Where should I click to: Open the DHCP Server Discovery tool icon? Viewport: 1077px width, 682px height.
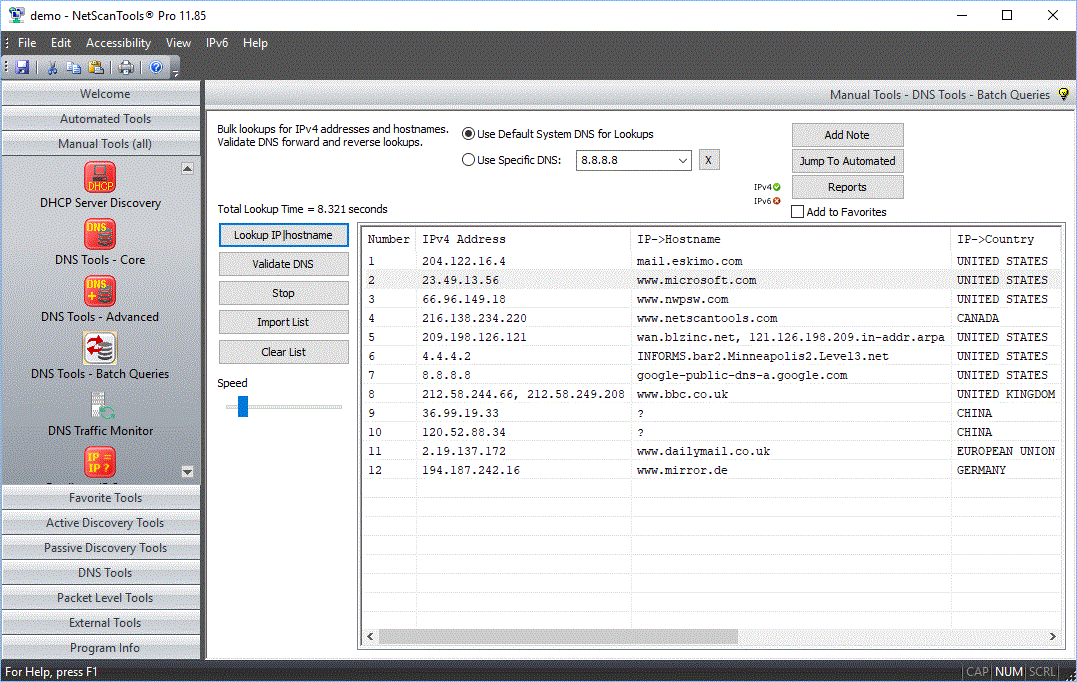point(100,177)
